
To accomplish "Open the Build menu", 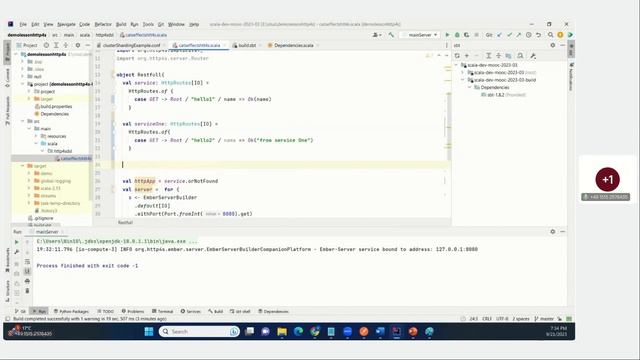I will point(121,24).
